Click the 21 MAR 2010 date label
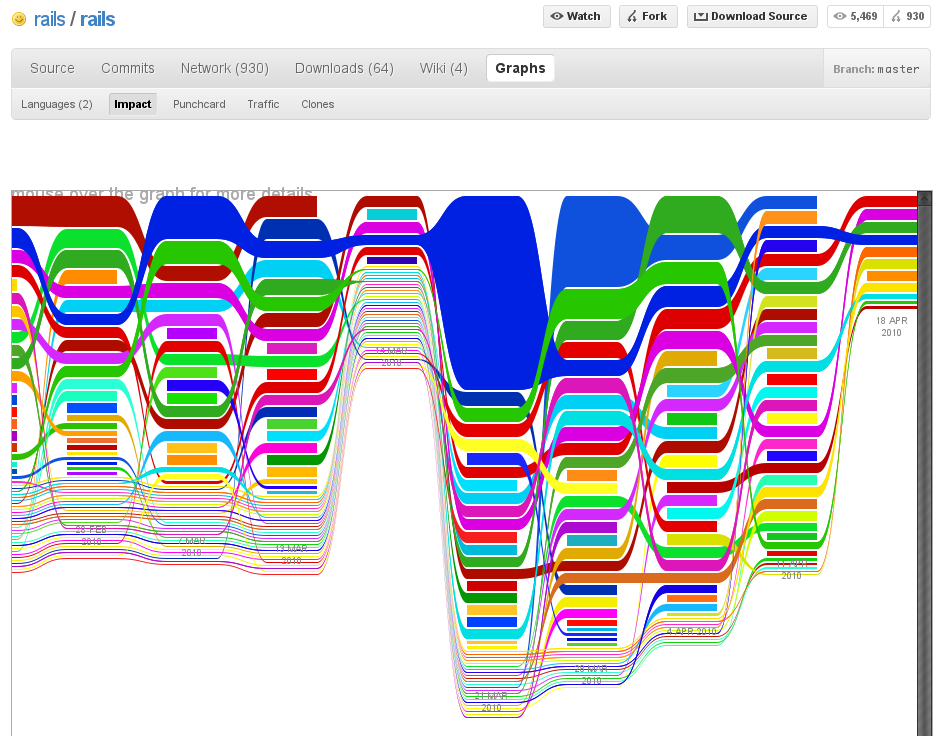Screen dimensions: 946x736 click(x=491, y=702)
